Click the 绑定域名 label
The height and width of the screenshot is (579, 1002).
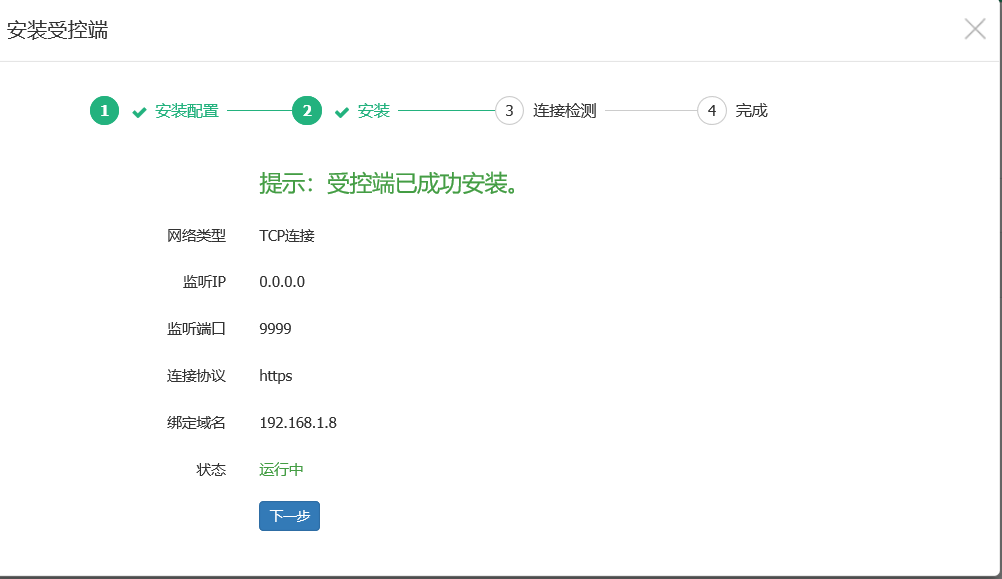pyautogui.click(x=196, y=422)
